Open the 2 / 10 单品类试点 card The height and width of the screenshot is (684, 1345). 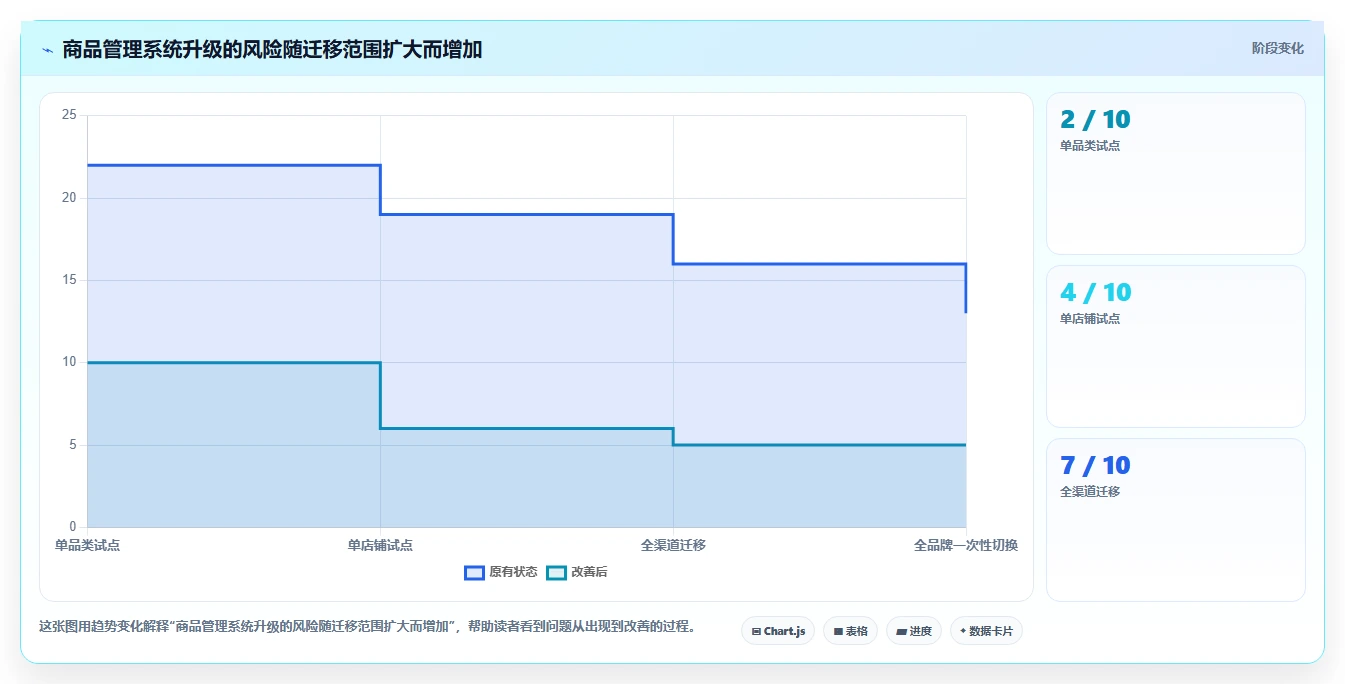1176,174
